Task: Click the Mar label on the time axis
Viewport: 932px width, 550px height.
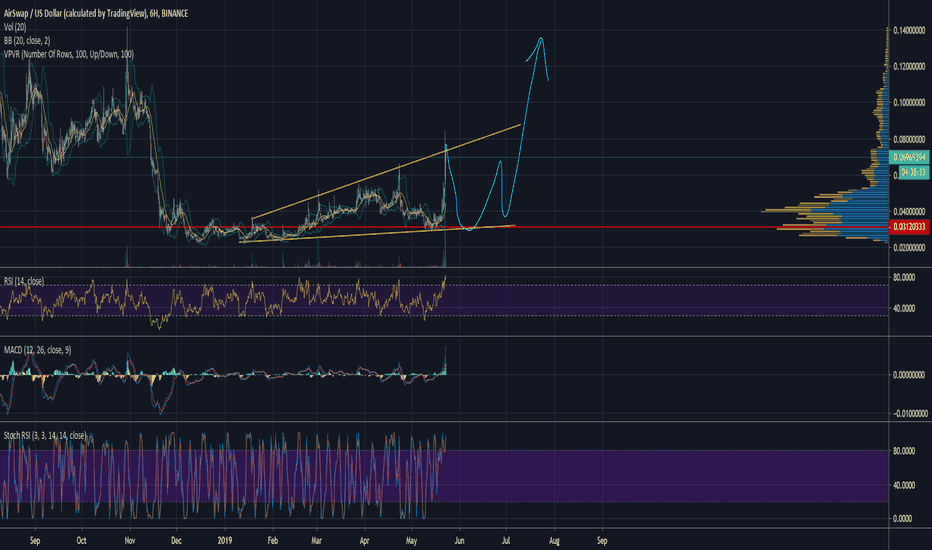Action: tap(317, 540)
